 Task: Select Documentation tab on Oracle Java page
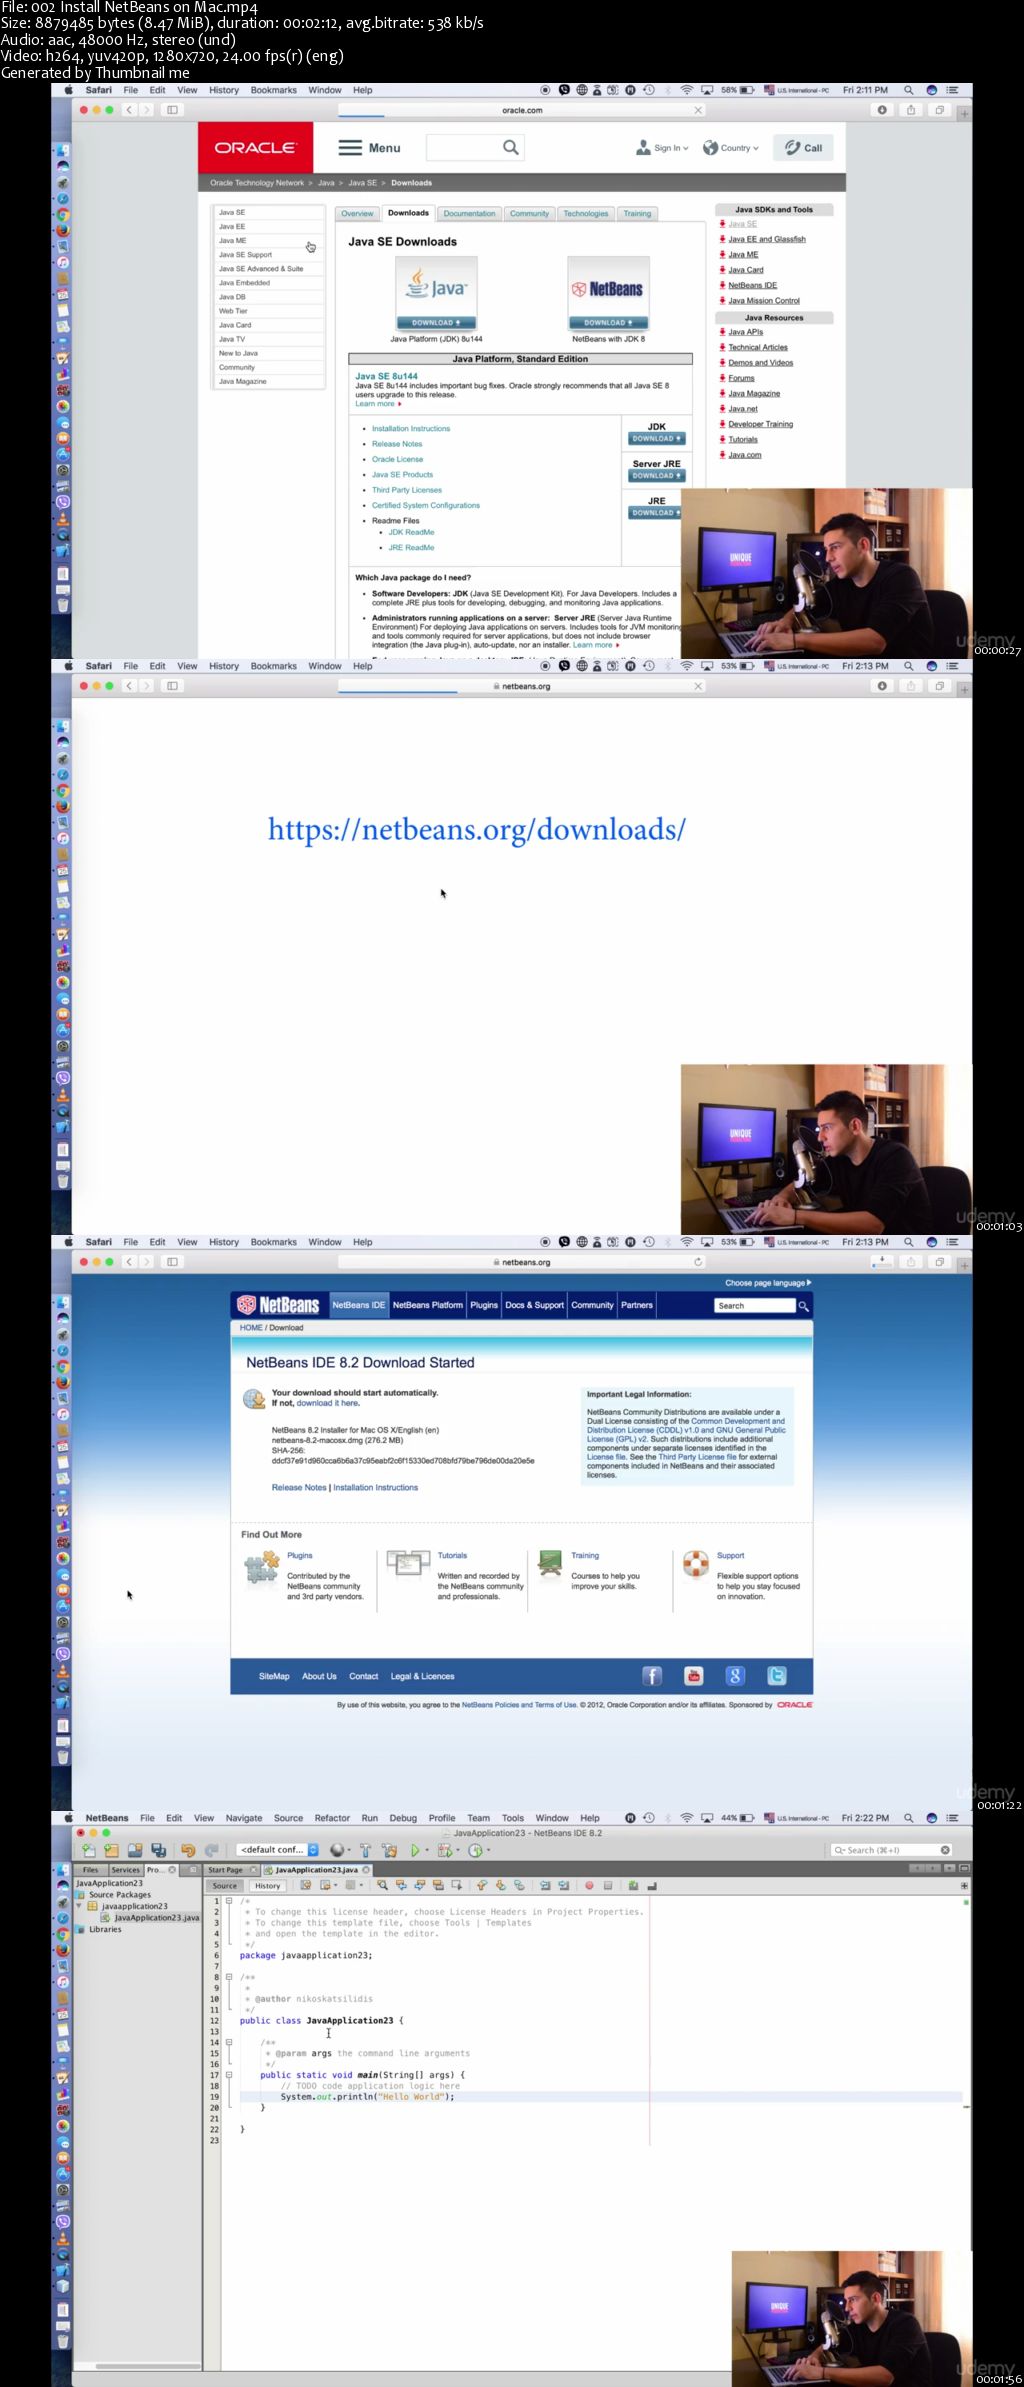(469, 213)
